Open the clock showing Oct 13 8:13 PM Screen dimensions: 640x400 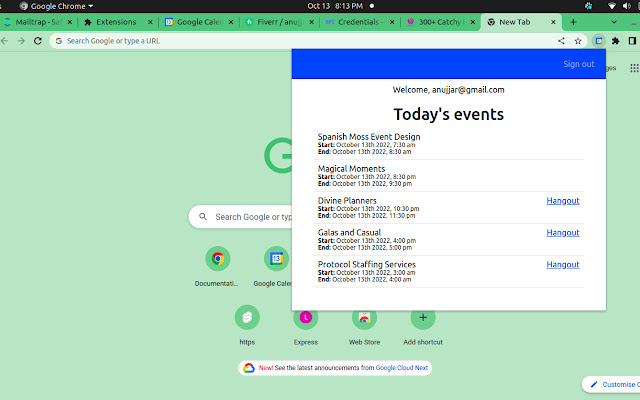tap(335, 6)
